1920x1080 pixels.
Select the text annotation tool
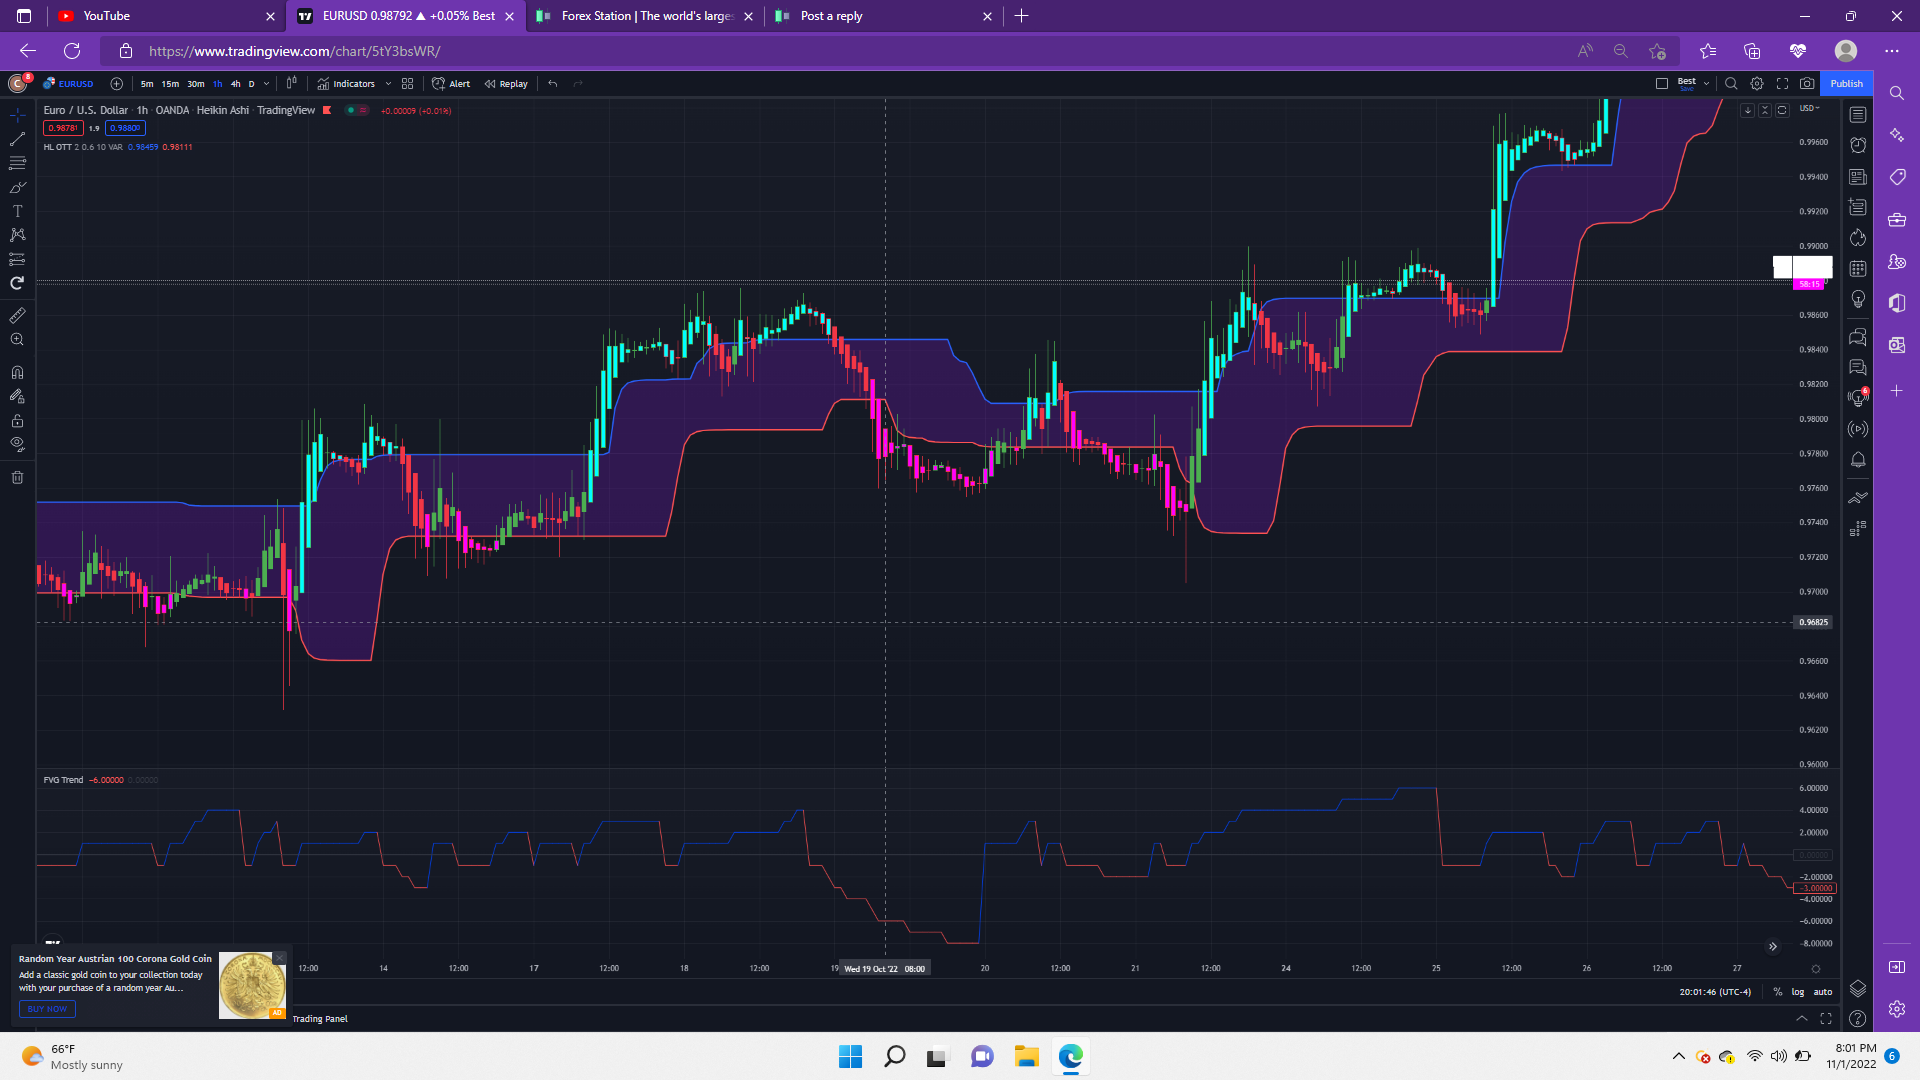17,211
